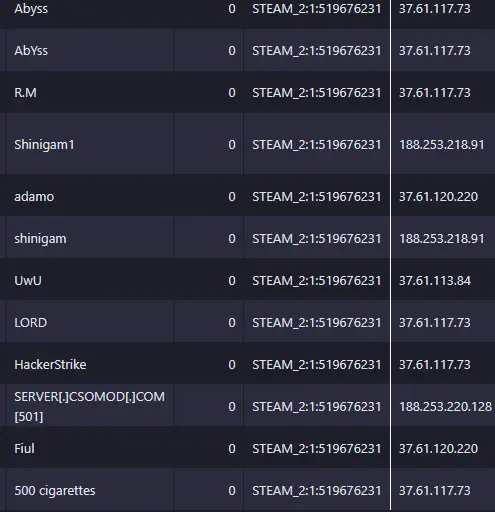This screenshot has width=495, height=512.
Task: Click IP 37.61.113.84 in UwU row
Action: coord(435,281)
